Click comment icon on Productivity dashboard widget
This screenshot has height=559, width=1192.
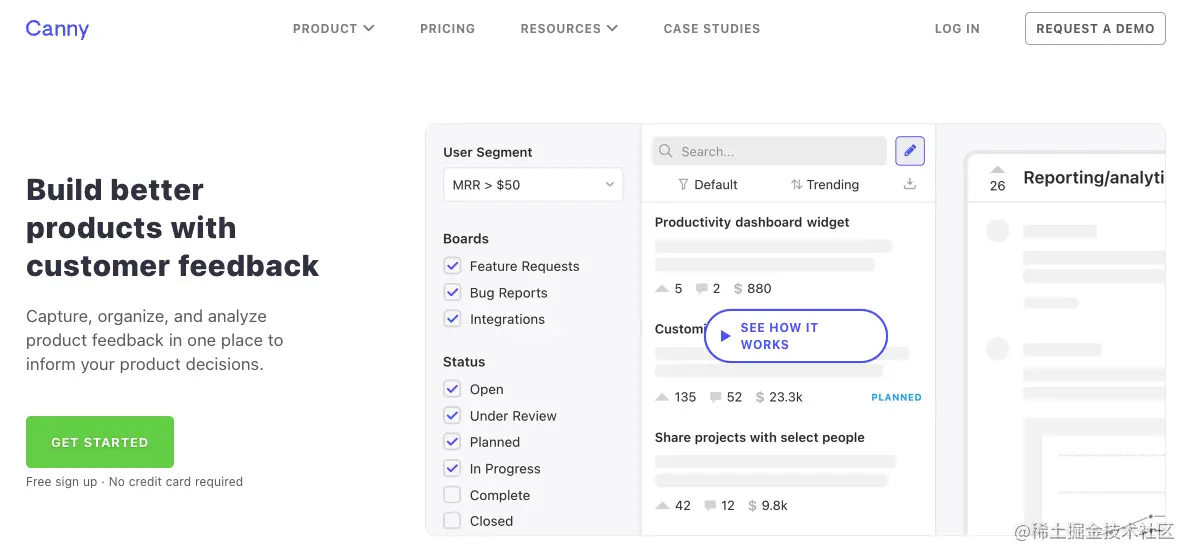[x=701, y=289]
